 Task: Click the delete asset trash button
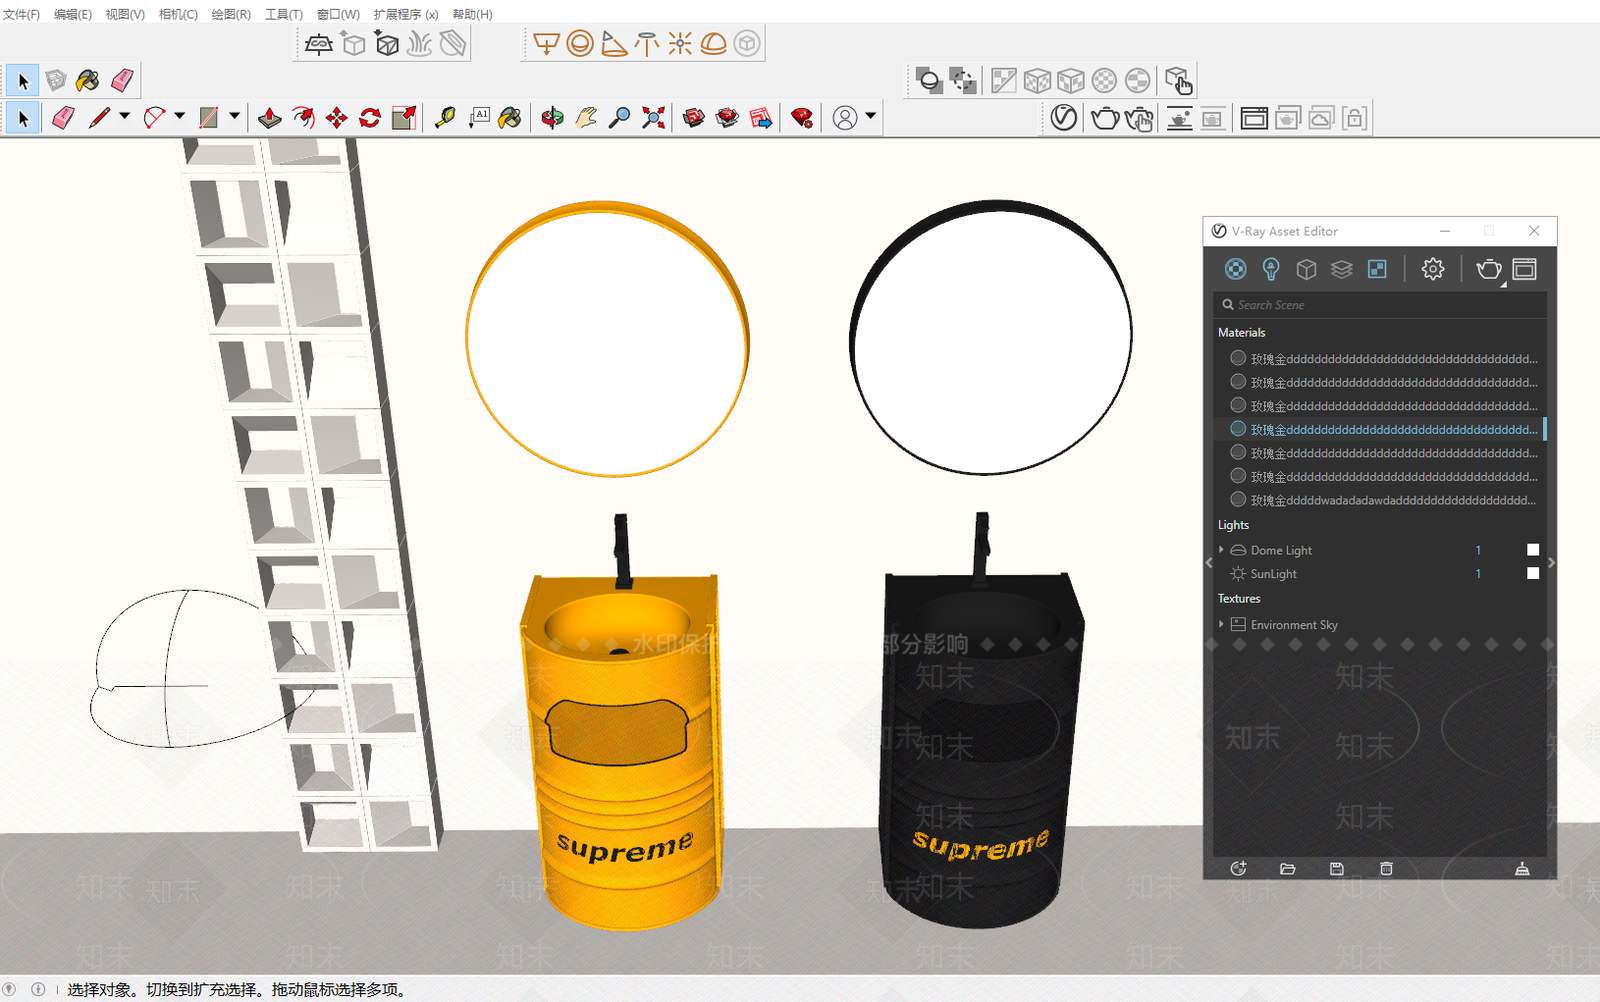[1386, 868]
